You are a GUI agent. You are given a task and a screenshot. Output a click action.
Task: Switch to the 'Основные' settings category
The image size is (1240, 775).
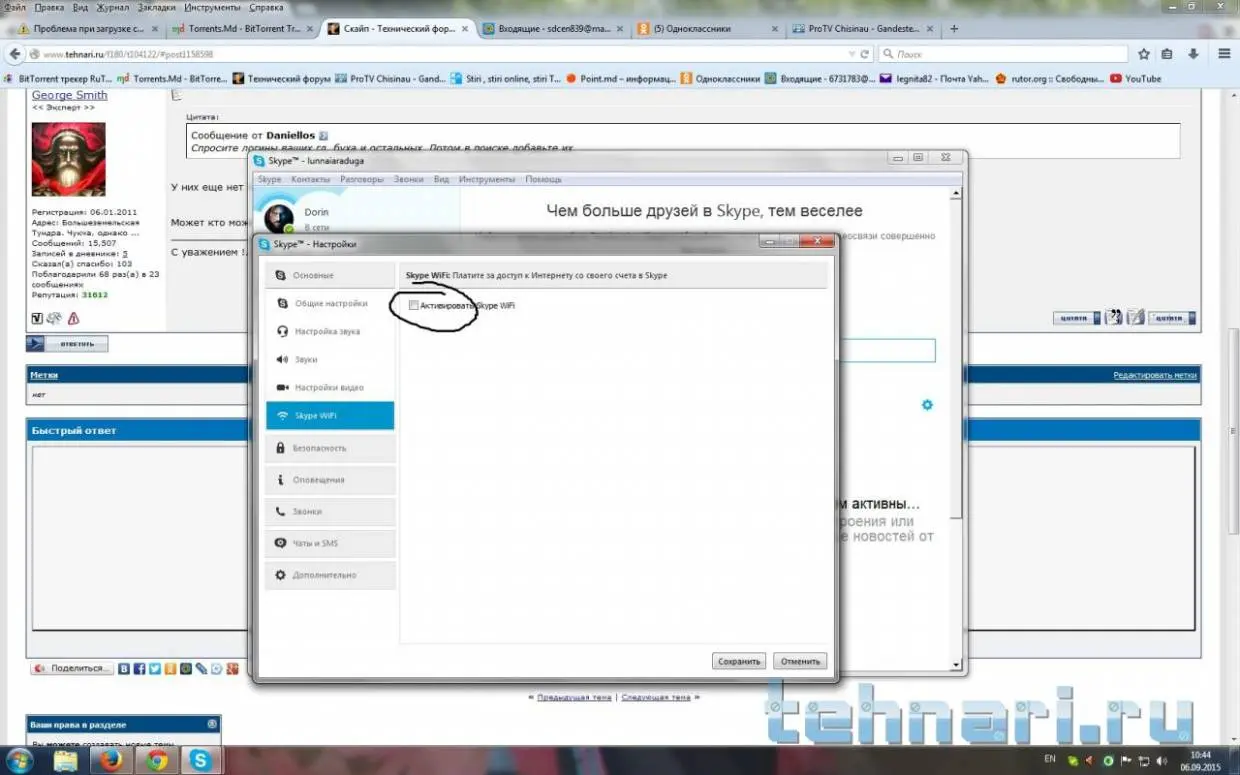330,275
